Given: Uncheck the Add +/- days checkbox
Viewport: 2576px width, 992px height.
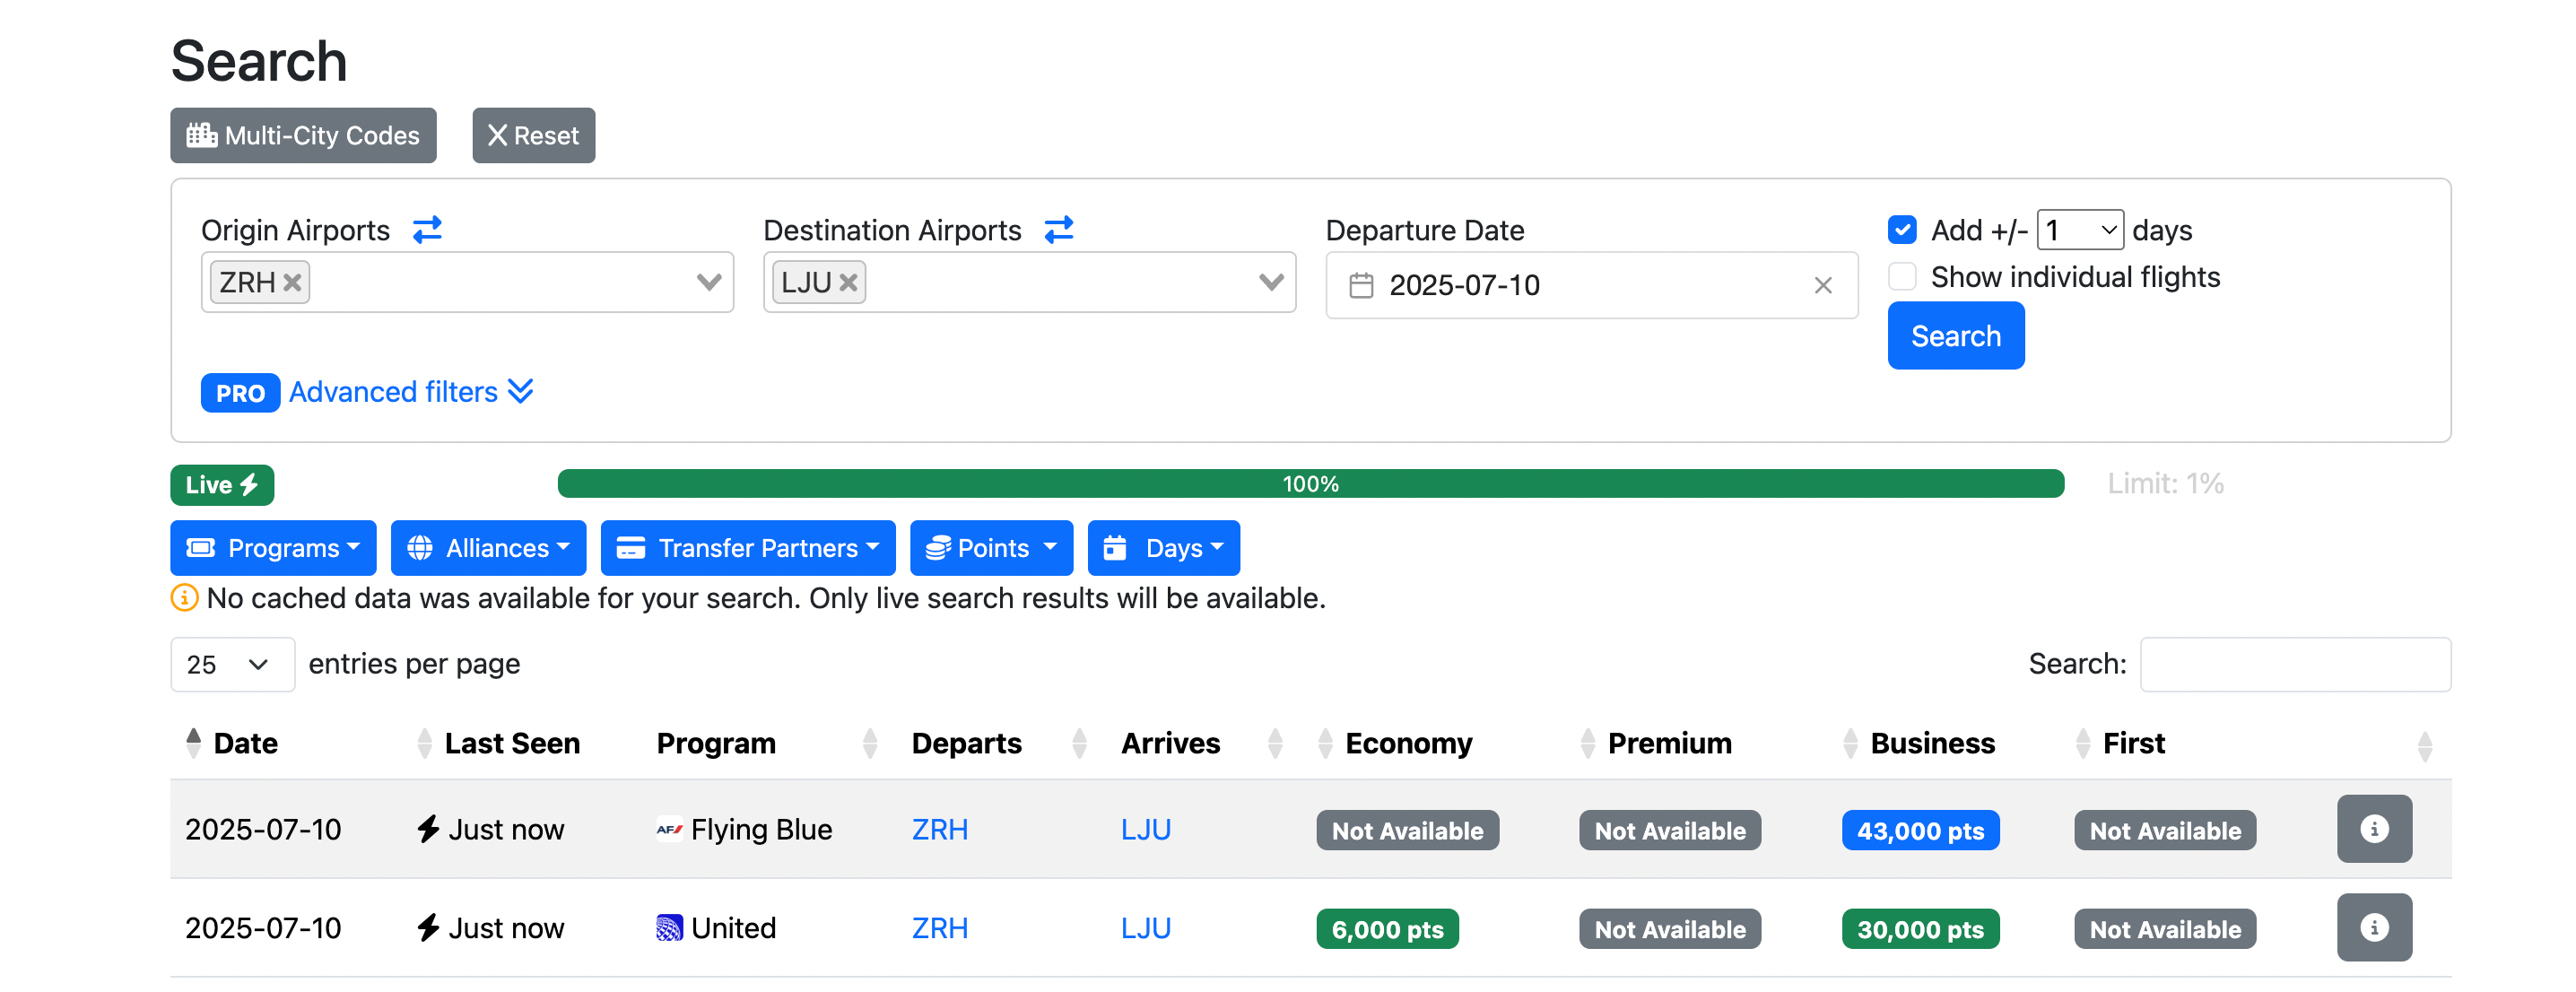Looking at the screenshot, I should (1902, 230).
